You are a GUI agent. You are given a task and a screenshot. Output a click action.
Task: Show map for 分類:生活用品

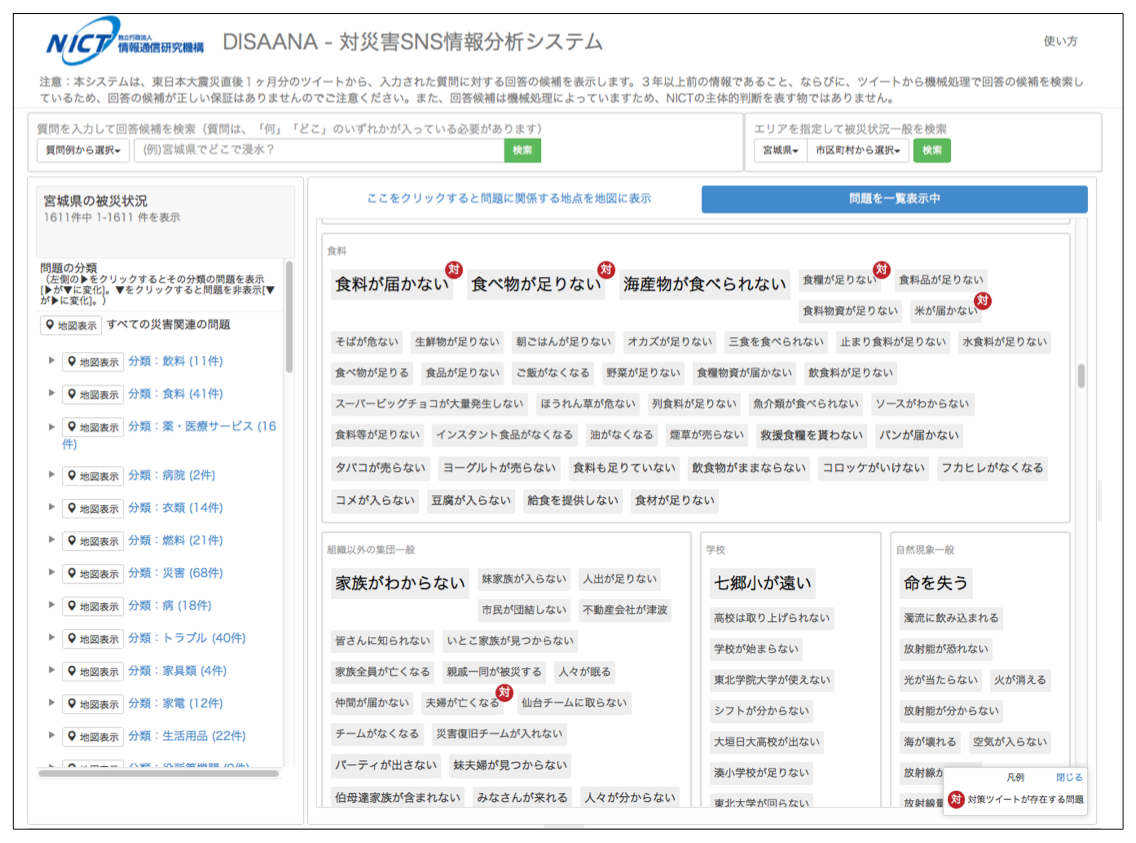(93, 737)
